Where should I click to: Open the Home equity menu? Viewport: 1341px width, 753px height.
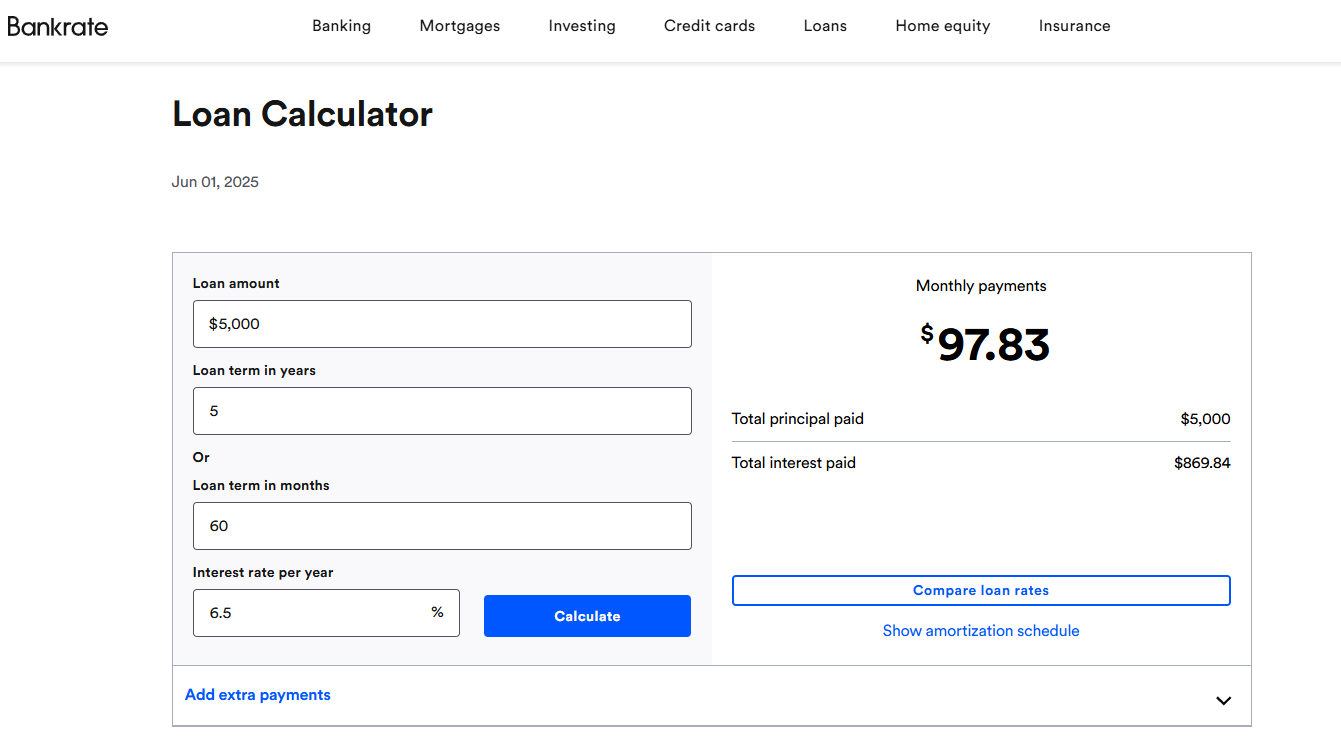coord(943,26)
